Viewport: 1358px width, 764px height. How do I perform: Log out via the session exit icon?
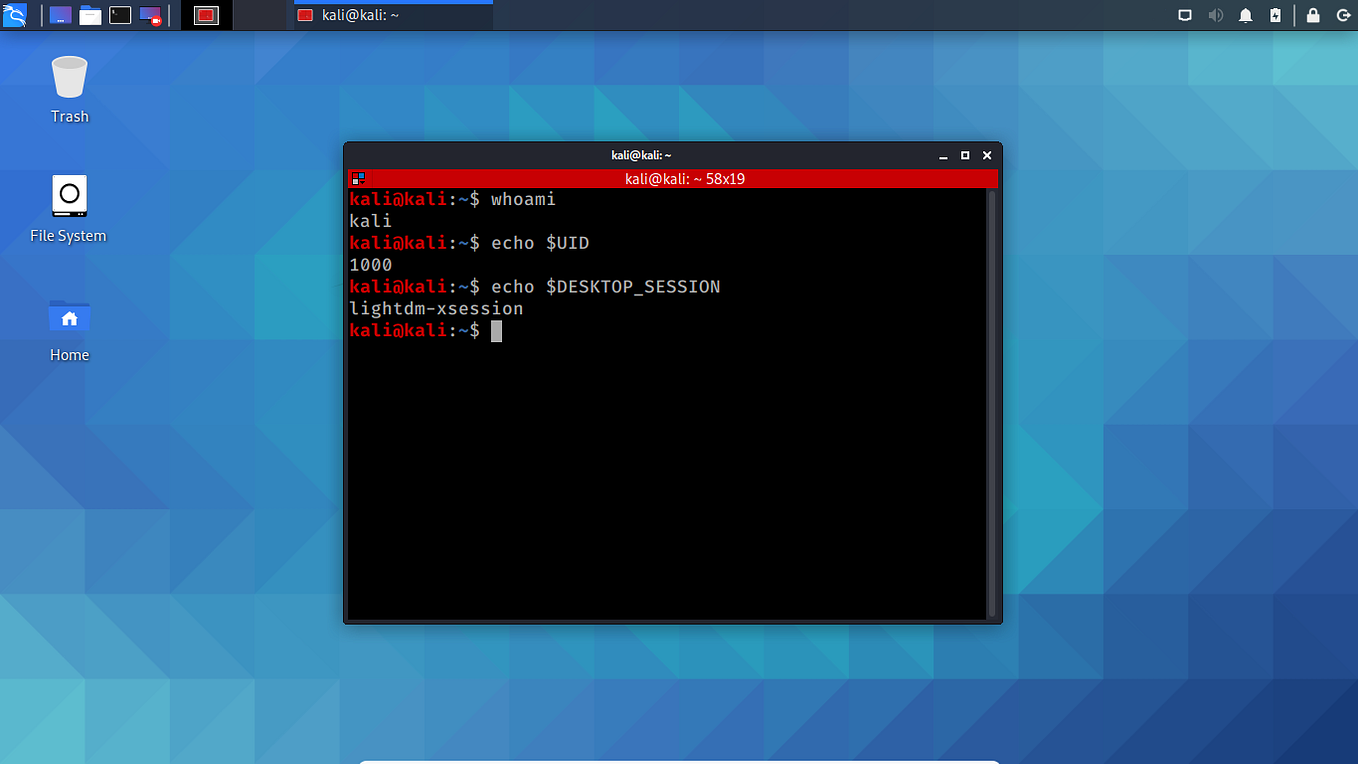[1344, 15]
